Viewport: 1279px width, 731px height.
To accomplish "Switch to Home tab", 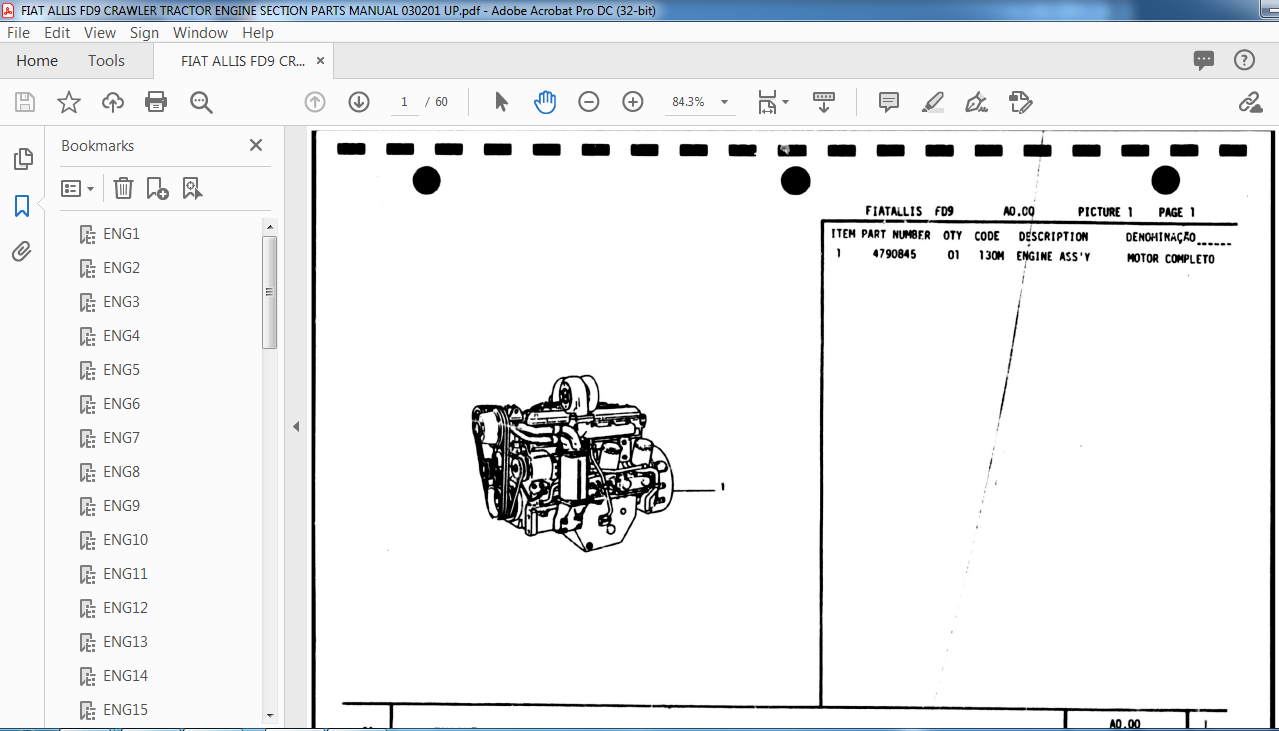I will (37, 61).
